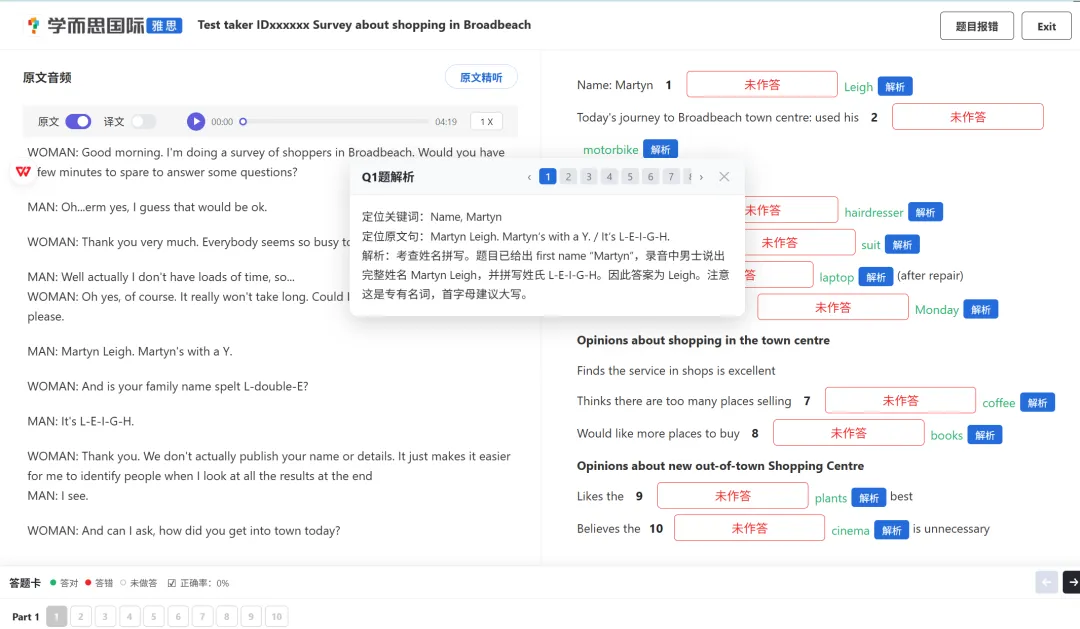The height and width of the screenshot is (629, 1080).
Task: Click the audio progress slider handle
Action: pos(243,122)
